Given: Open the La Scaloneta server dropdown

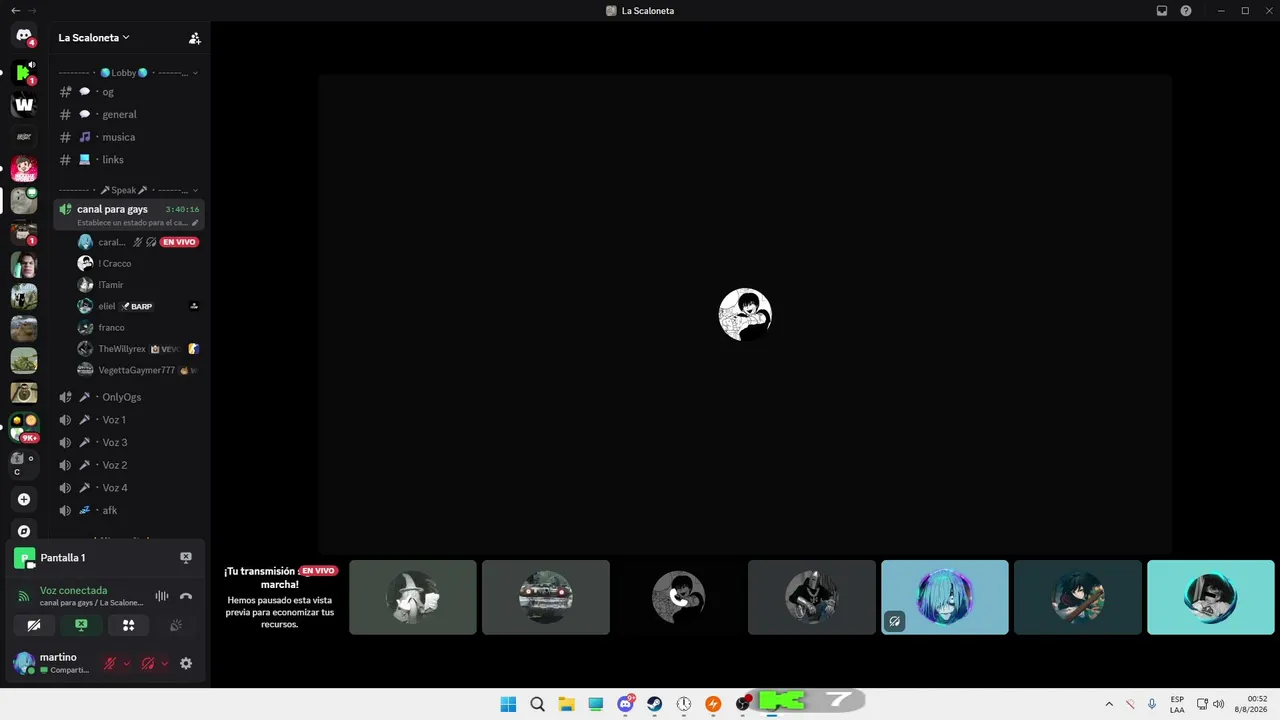Looking at the screenshot, I should pyautogui.click(x=94, y=38).
